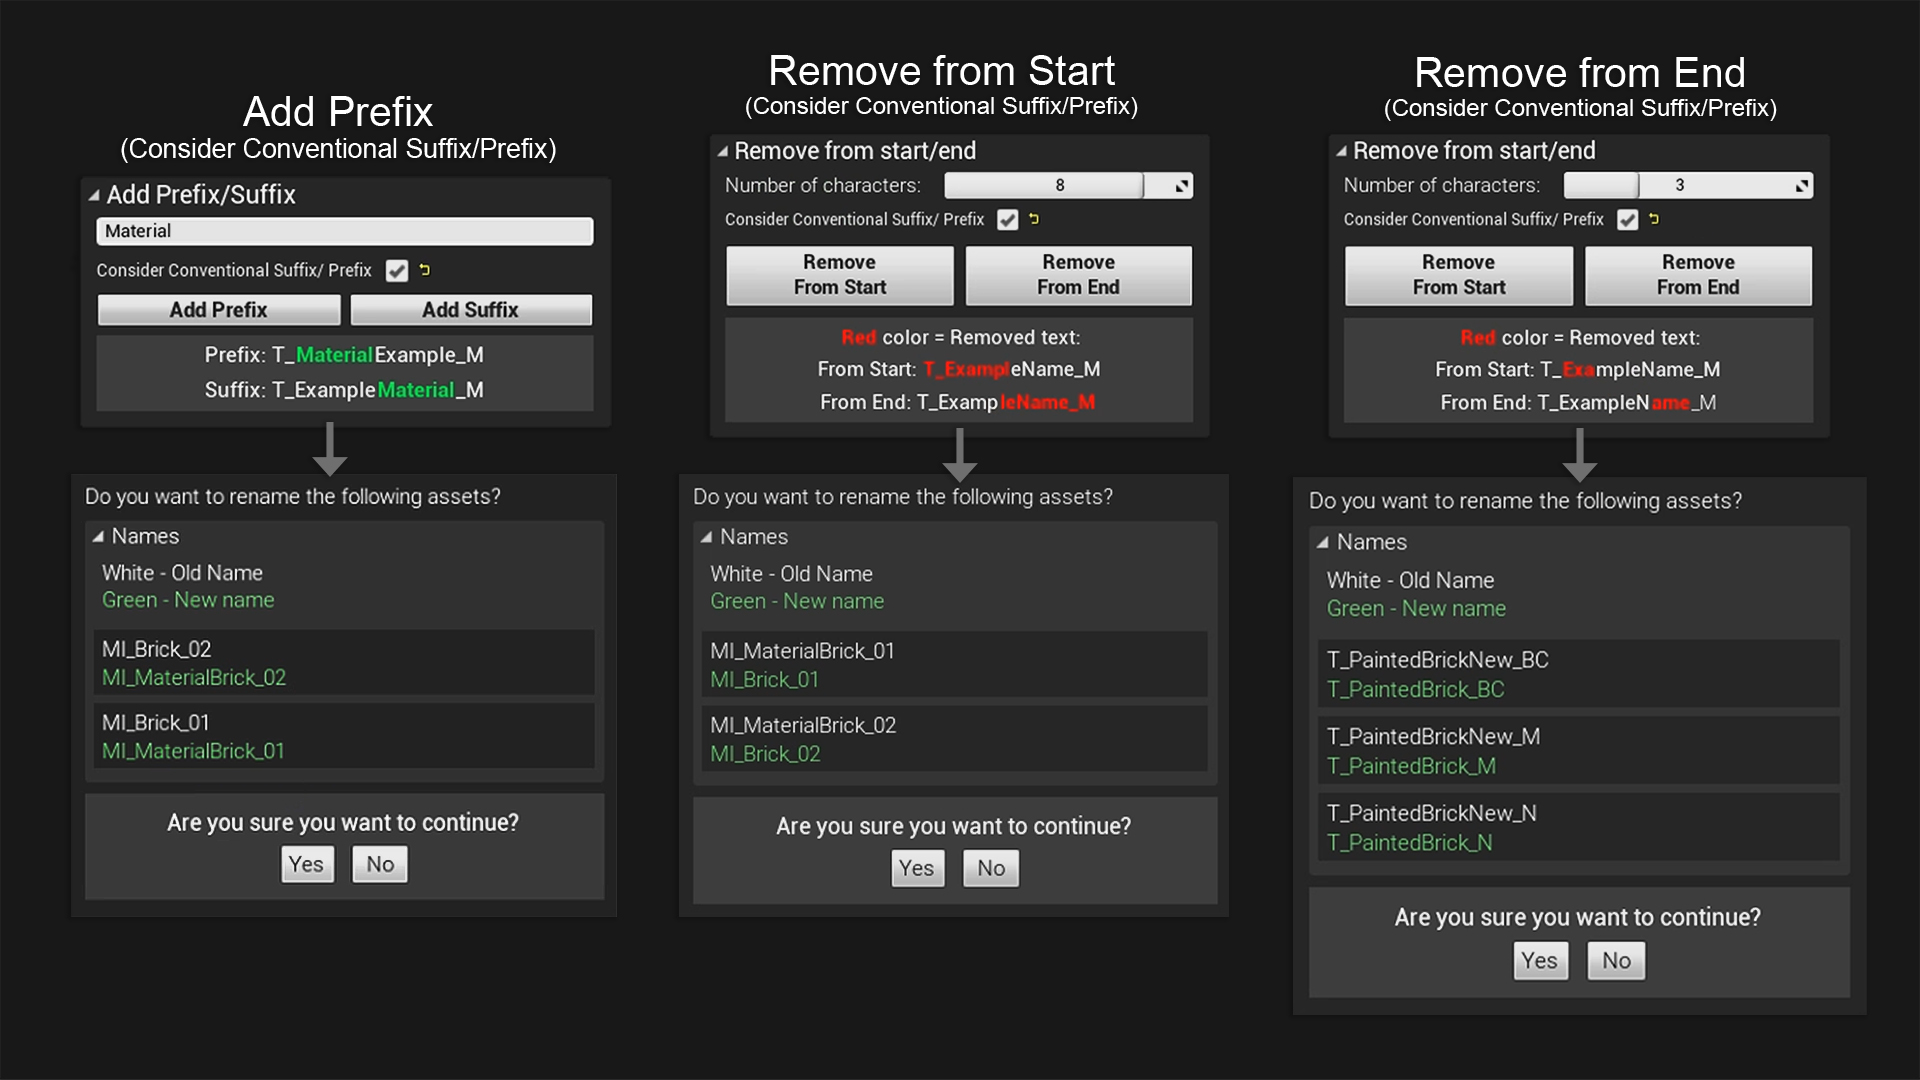The width and height of the screenshot is (1920, 1080).
Task: Click the yellow reset arrow in Remove from Start panel
Action: [1035, 219]
